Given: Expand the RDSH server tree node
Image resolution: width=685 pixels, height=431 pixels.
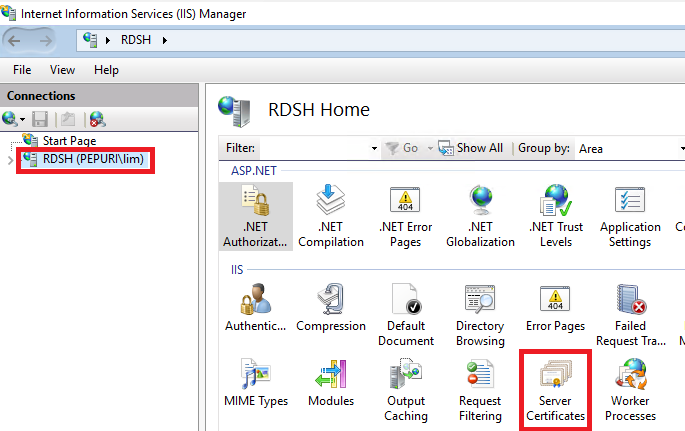Looking at the screenshot, I should [10, 160].
